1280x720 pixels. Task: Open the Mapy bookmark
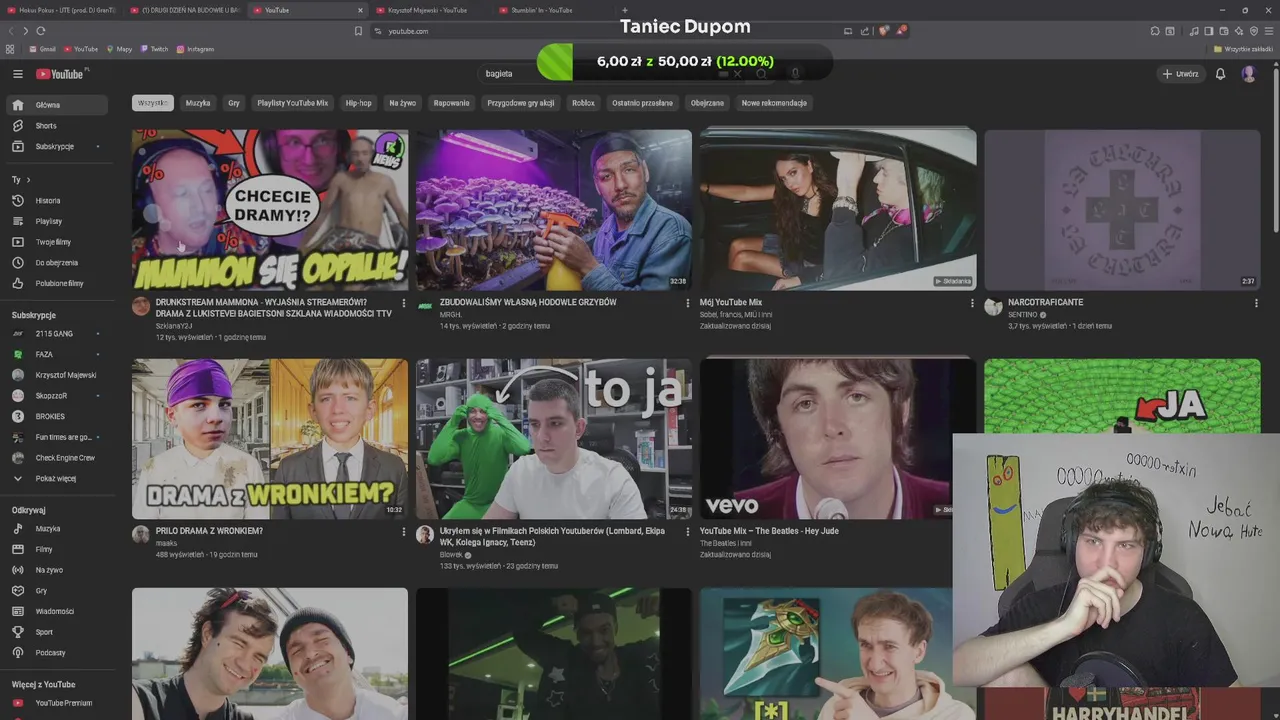[118, 49]
